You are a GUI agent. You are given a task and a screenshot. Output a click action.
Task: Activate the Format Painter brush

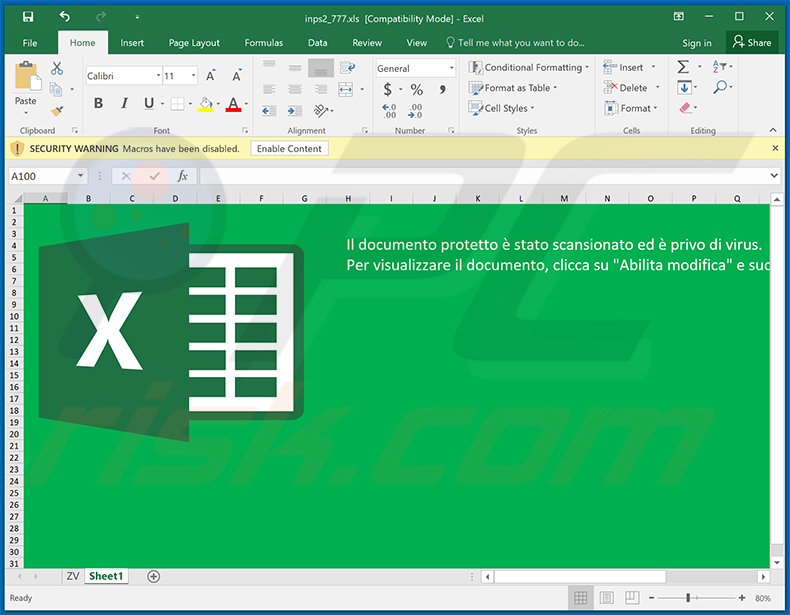tap(57, 110)
